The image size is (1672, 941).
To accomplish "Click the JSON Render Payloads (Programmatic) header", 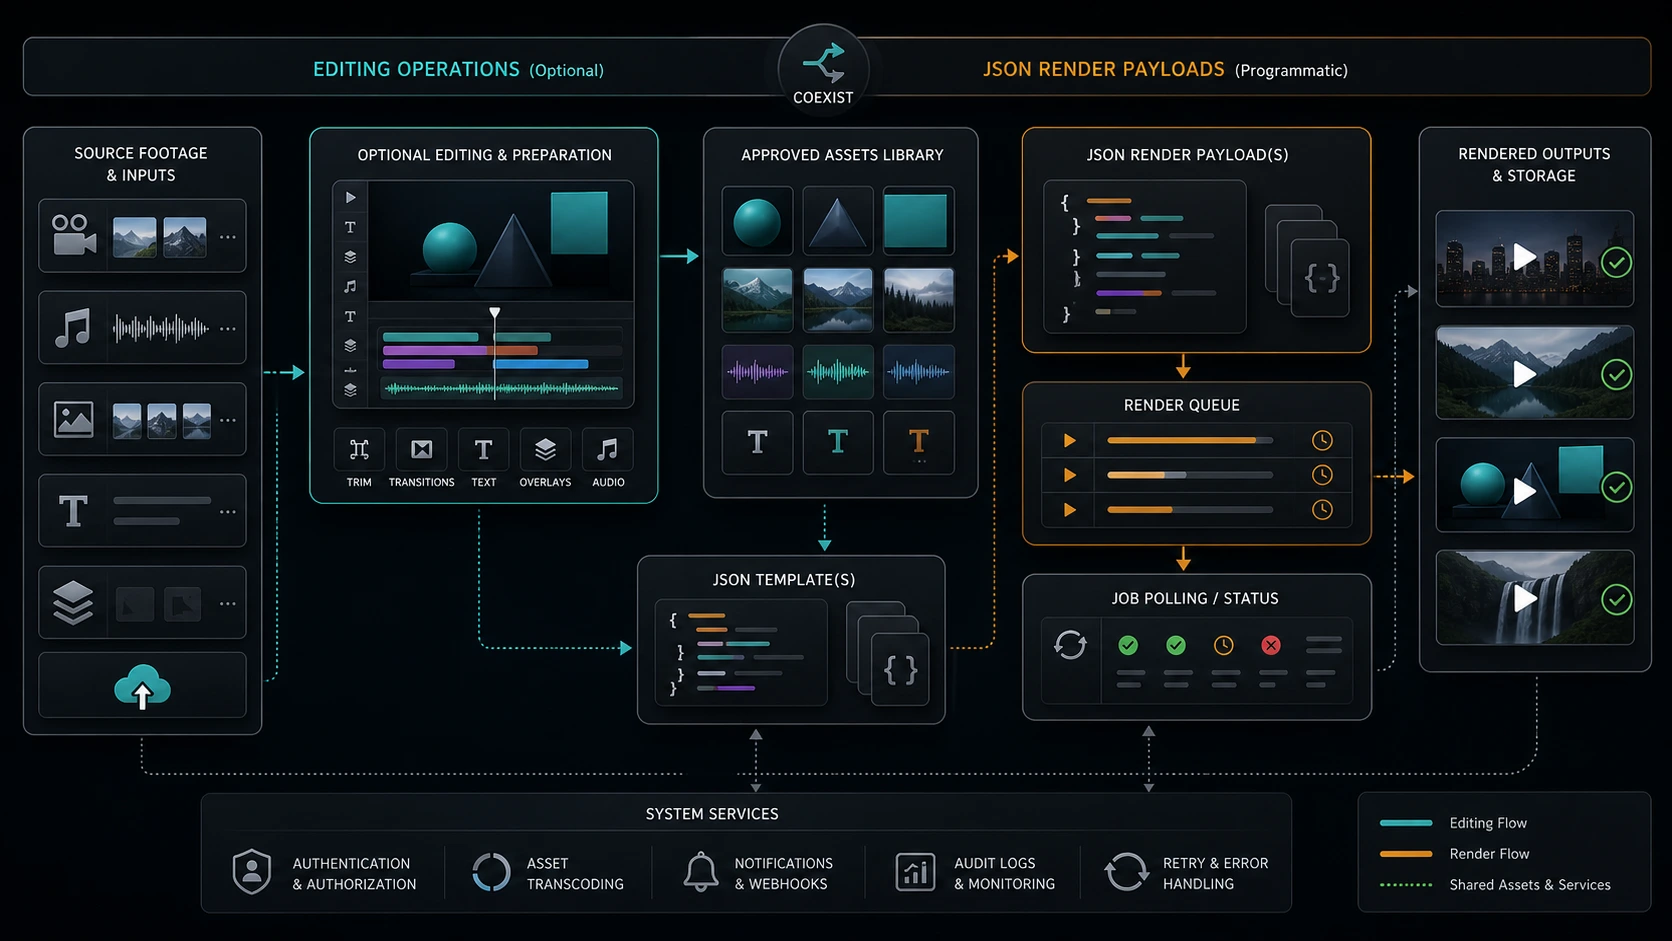I will point(1165,69).
